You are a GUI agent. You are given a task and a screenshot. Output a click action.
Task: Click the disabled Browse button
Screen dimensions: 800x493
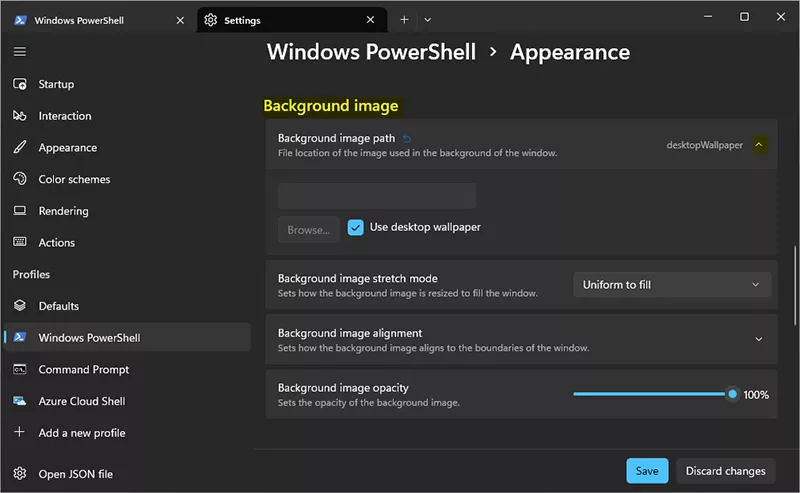[309, 230]
